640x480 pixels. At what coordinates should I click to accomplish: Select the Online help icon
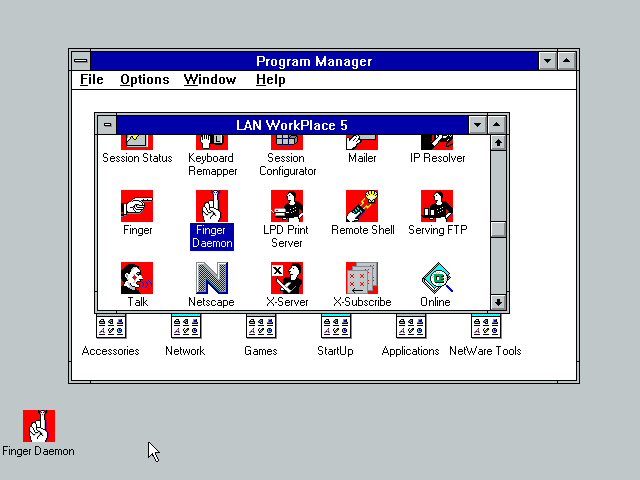(437, 278)
